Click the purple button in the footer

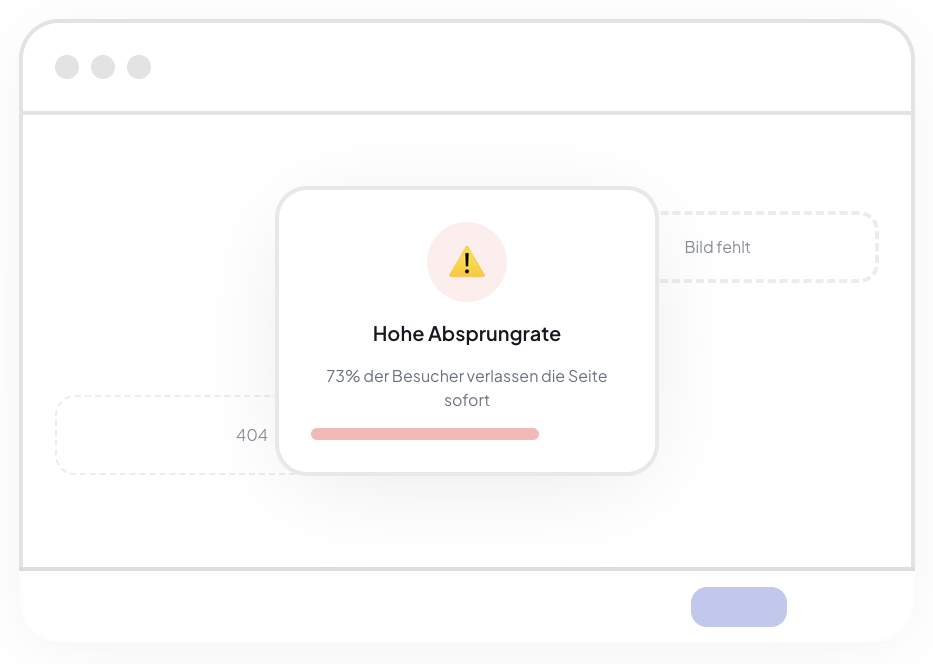point(738,607)
